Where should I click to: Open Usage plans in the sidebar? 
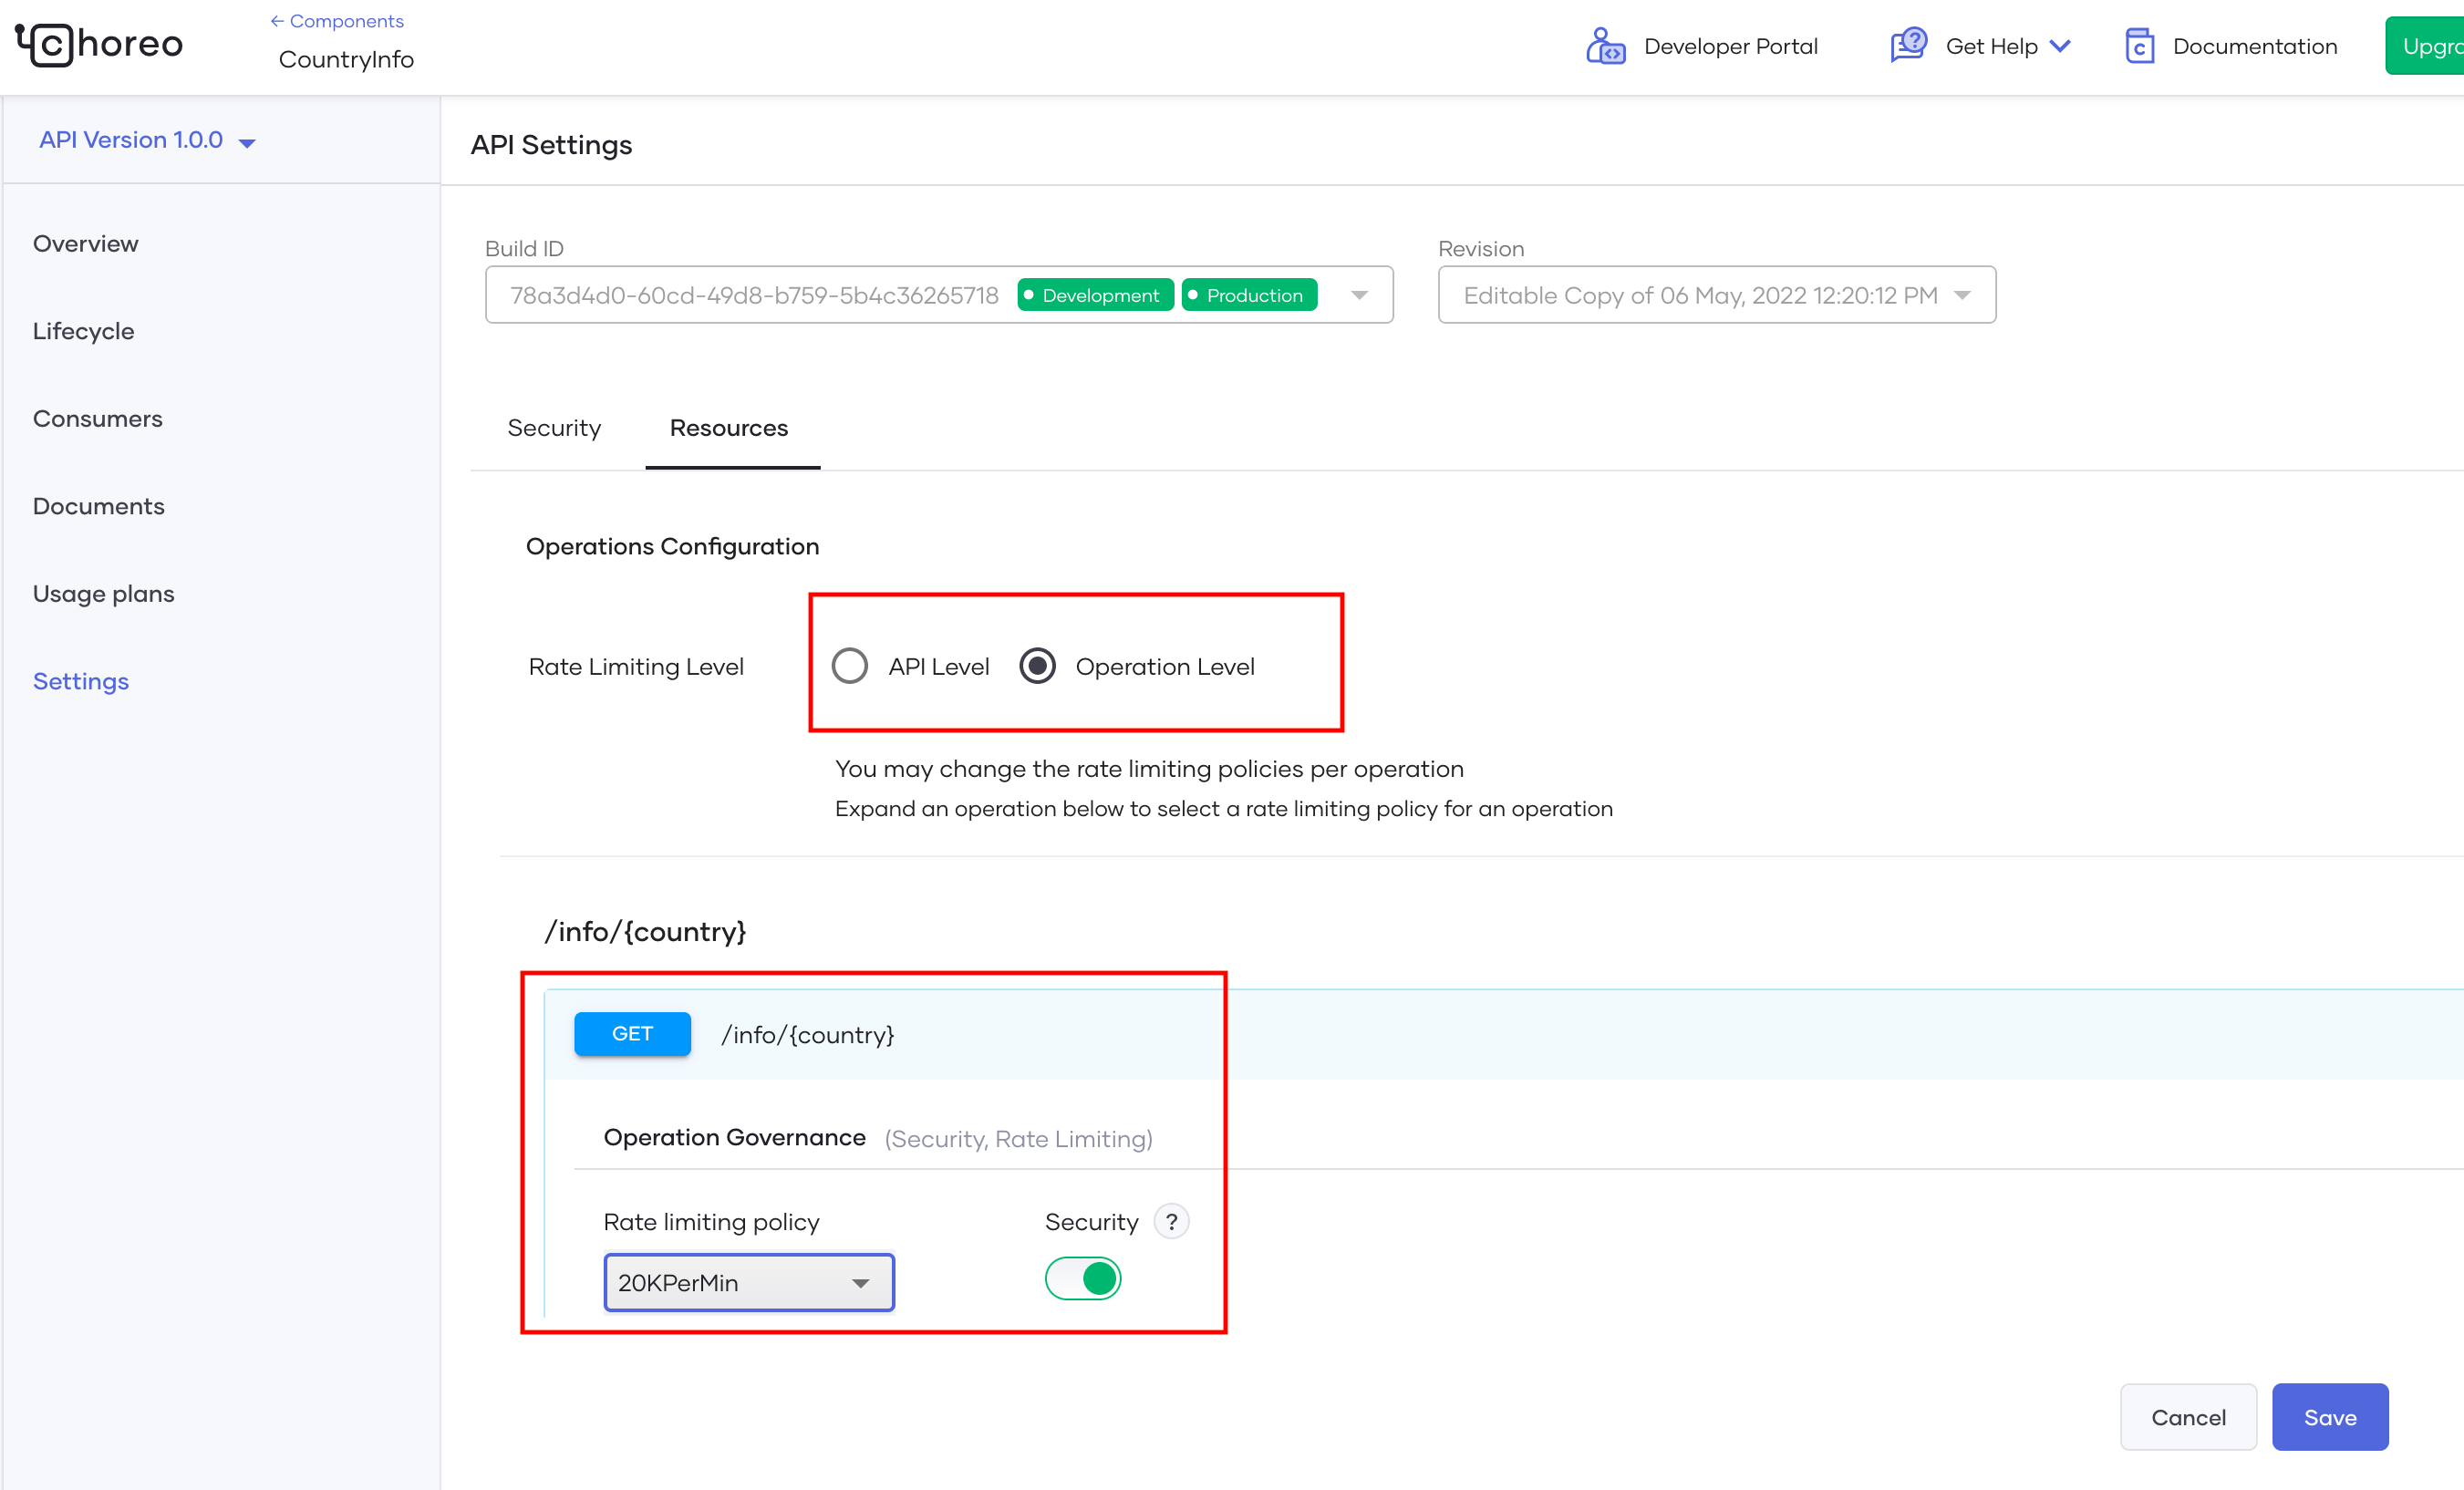click(103, 594)
